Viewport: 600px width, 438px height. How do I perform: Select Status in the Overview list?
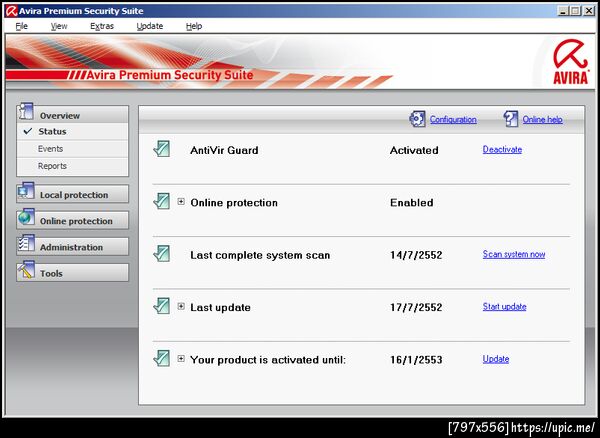tap(72, 132)
